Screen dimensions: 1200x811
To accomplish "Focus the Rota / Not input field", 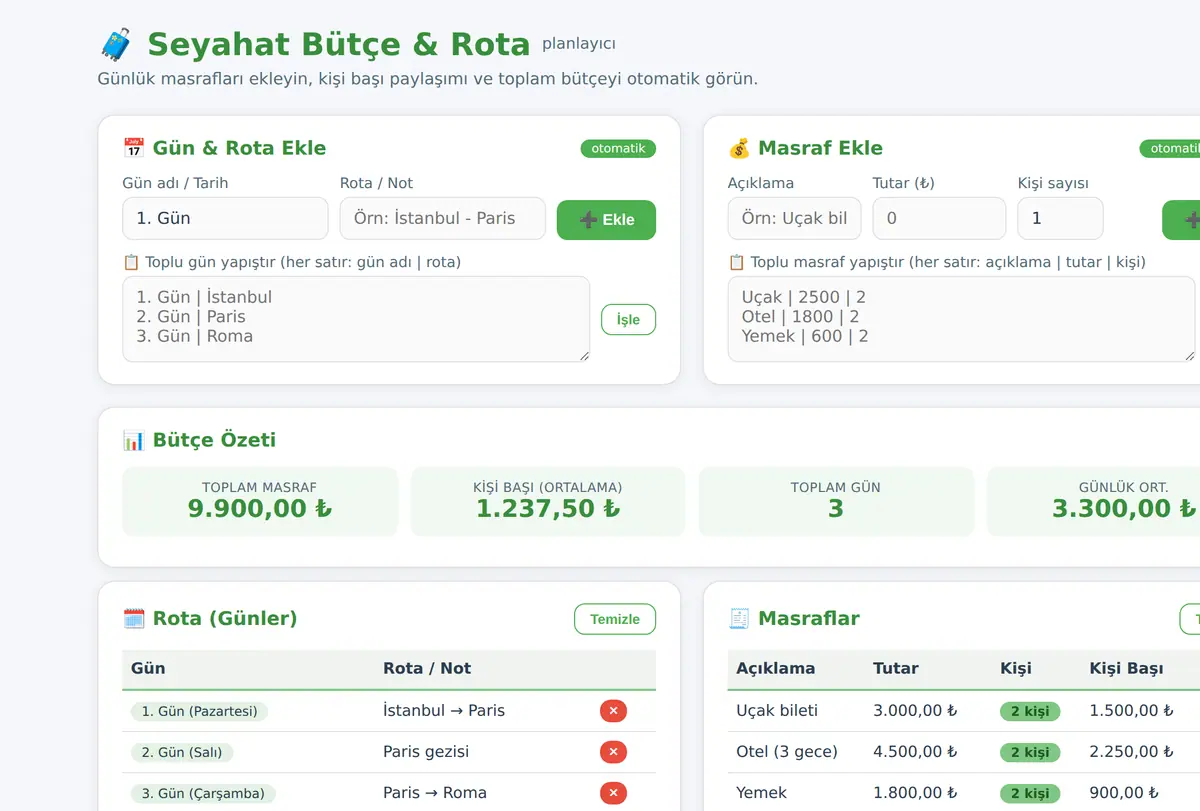I will (x=443, y=218).
